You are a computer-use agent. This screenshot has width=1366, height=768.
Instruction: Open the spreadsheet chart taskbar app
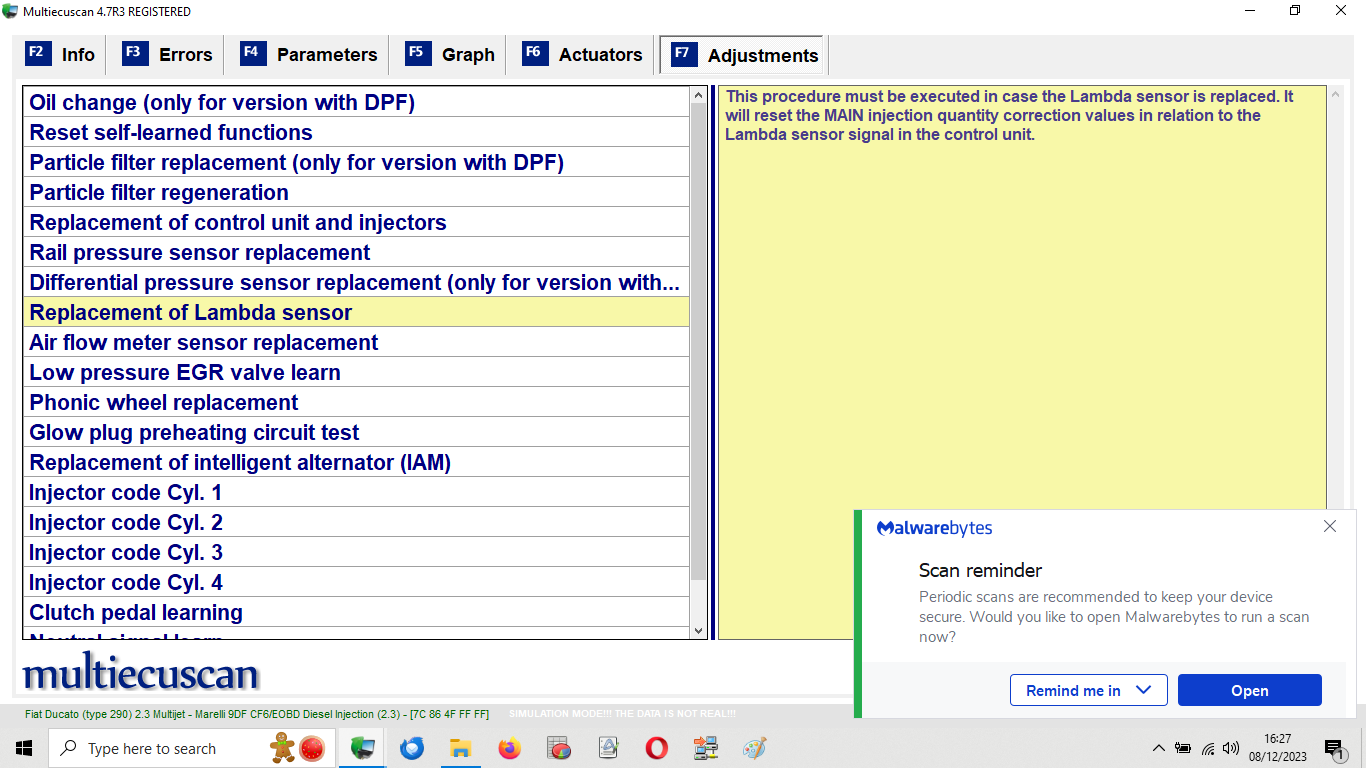558,748
